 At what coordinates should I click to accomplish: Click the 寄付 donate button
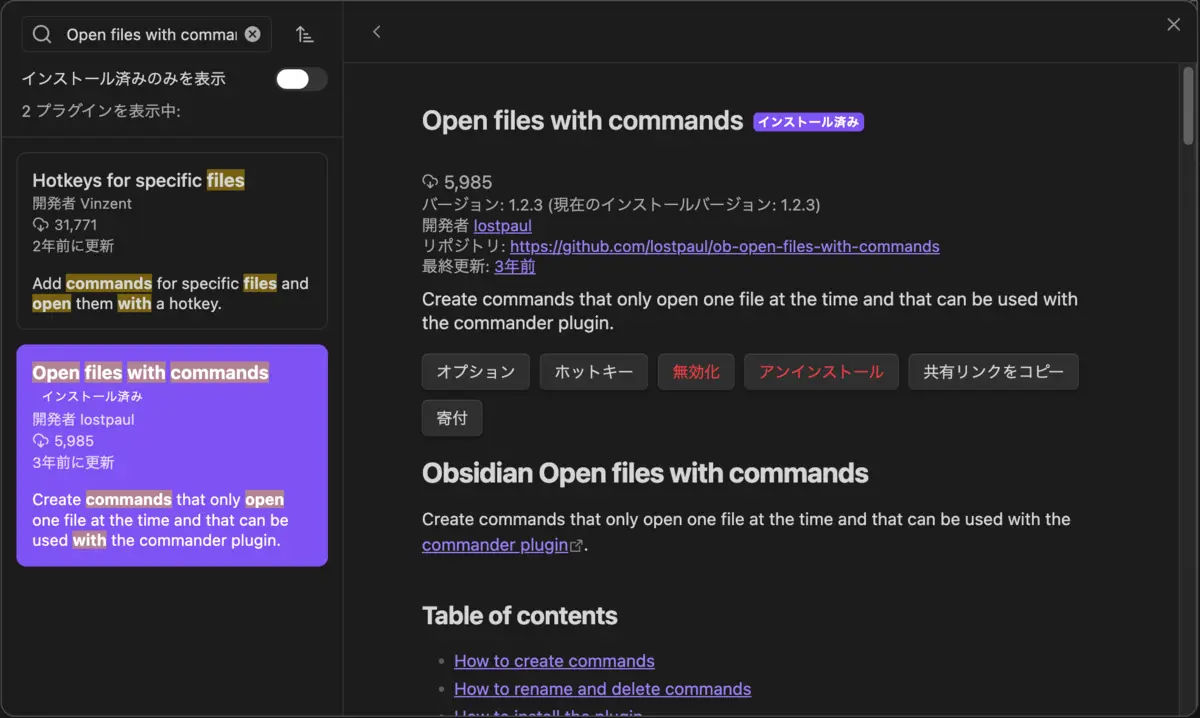point(452,418)
